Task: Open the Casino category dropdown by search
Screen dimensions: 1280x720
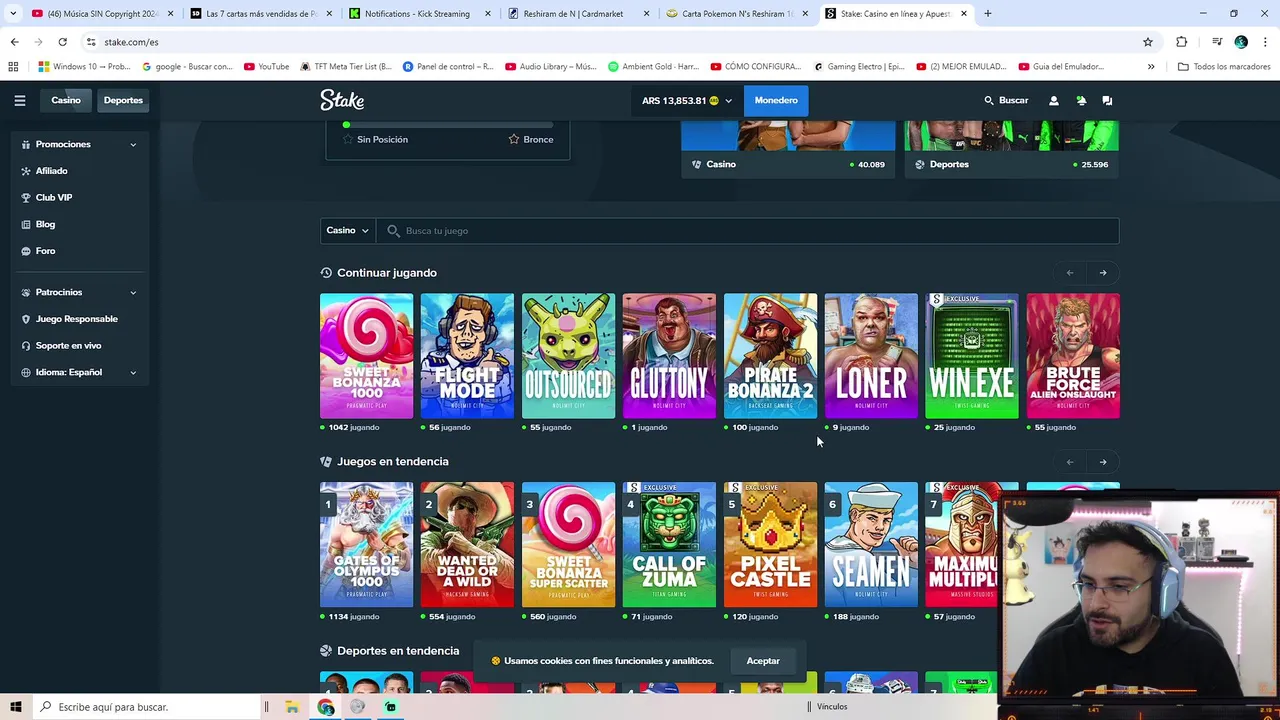Action: [347, 231]
